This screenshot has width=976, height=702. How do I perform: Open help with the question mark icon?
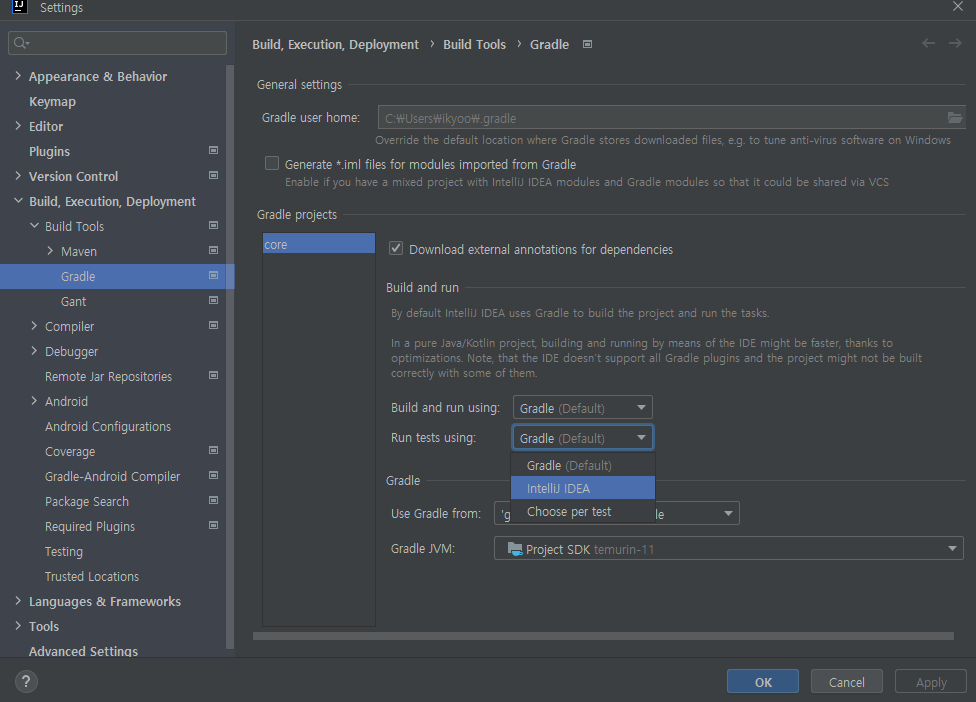(26, 681)
